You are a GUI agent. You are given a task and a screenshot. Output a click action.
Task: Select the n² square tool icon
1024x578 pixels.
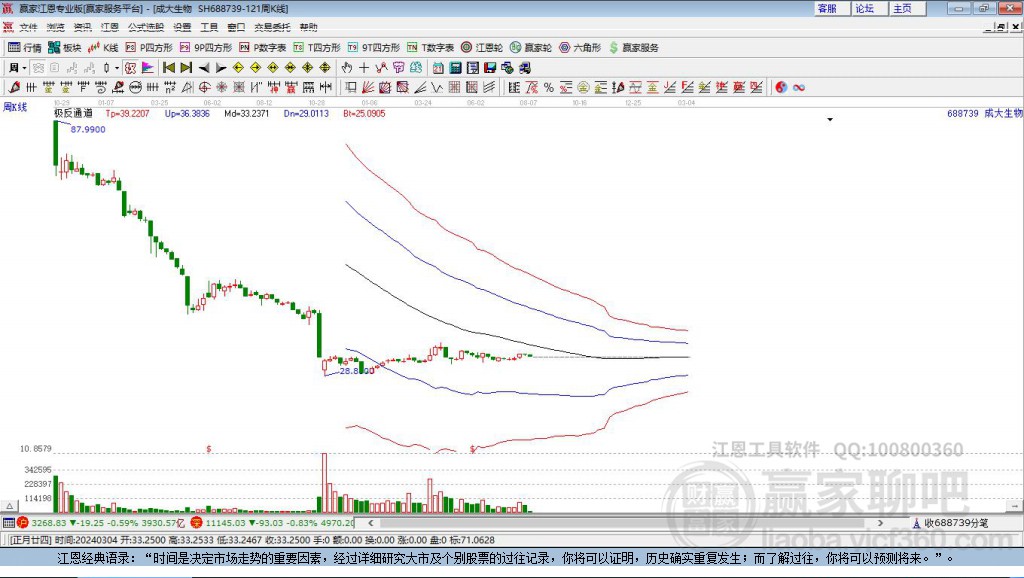point(170,87)
